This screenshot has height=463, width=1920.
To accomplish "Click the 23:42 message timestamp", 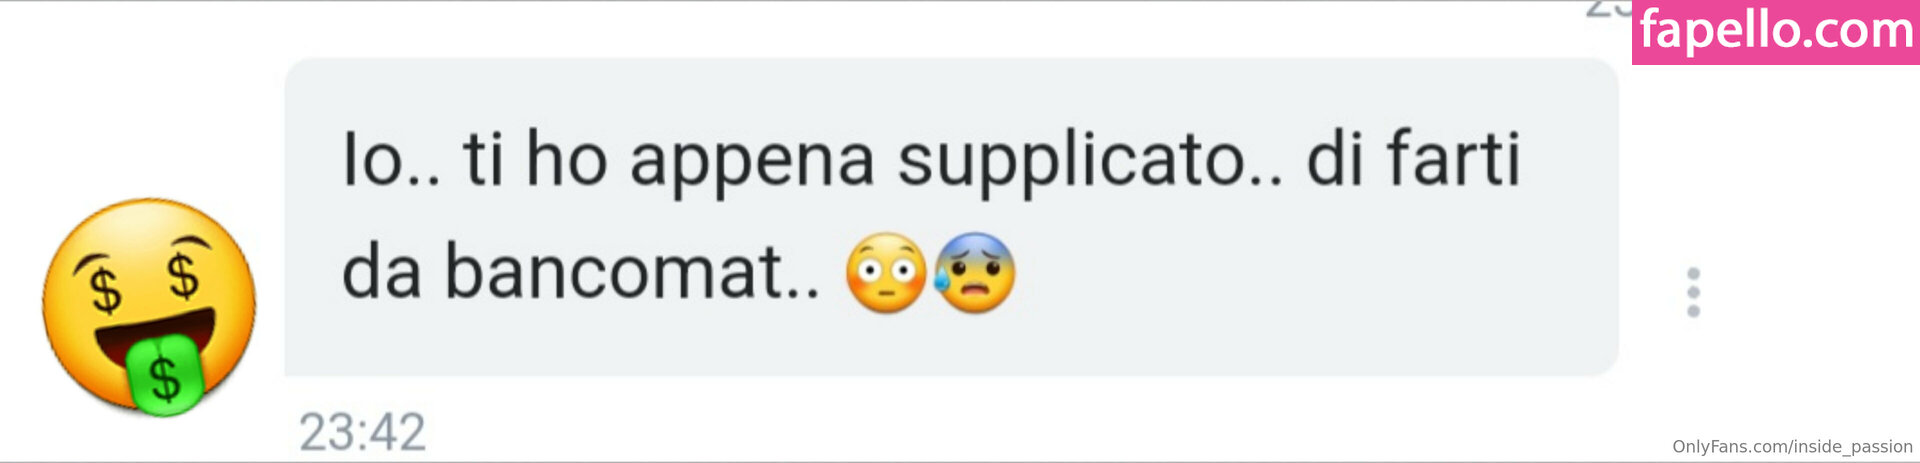I will pos(362,432).
